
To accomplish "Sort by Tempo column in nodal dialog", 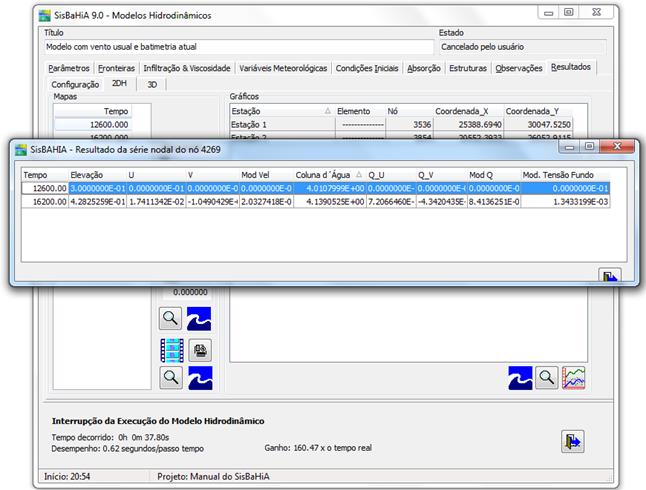I will [x=45, y=175].
